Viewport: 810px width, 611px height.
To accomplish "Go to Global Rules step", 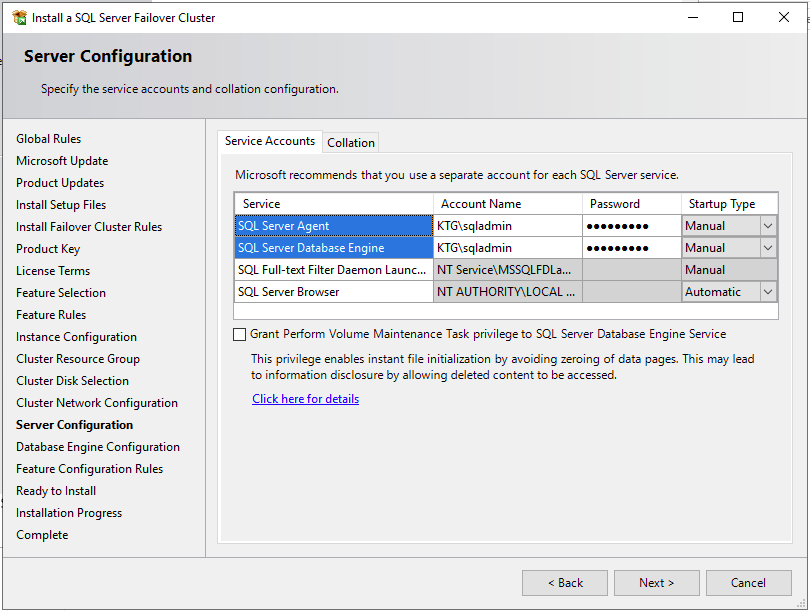I will [x=49, y=139].
